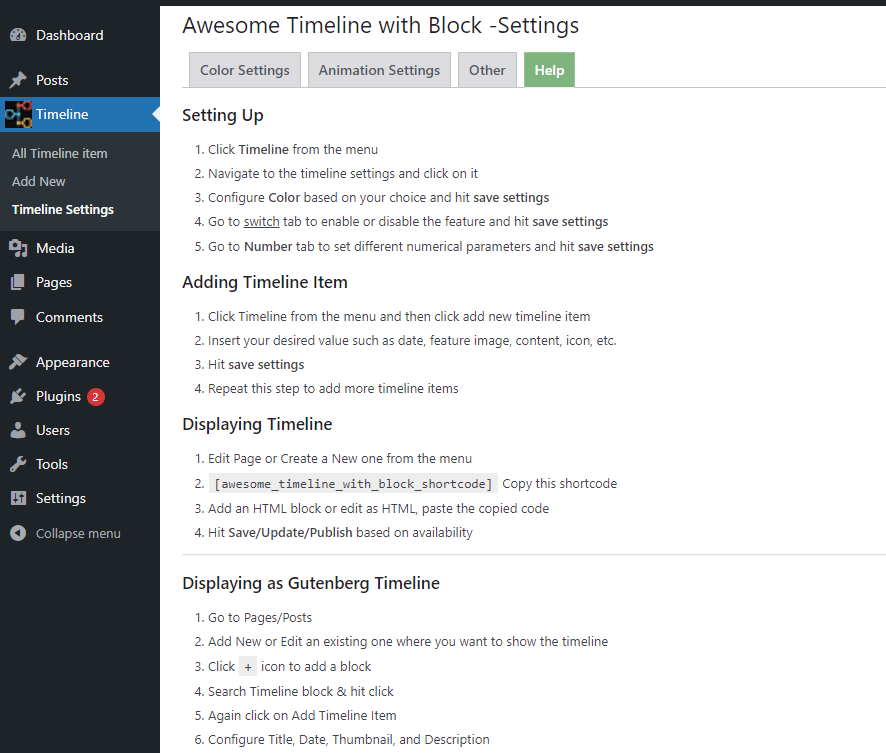Click the awesome_timeline_with_block_shortcode code snippet
The image size is (886, 753).
tap(353, 484)
